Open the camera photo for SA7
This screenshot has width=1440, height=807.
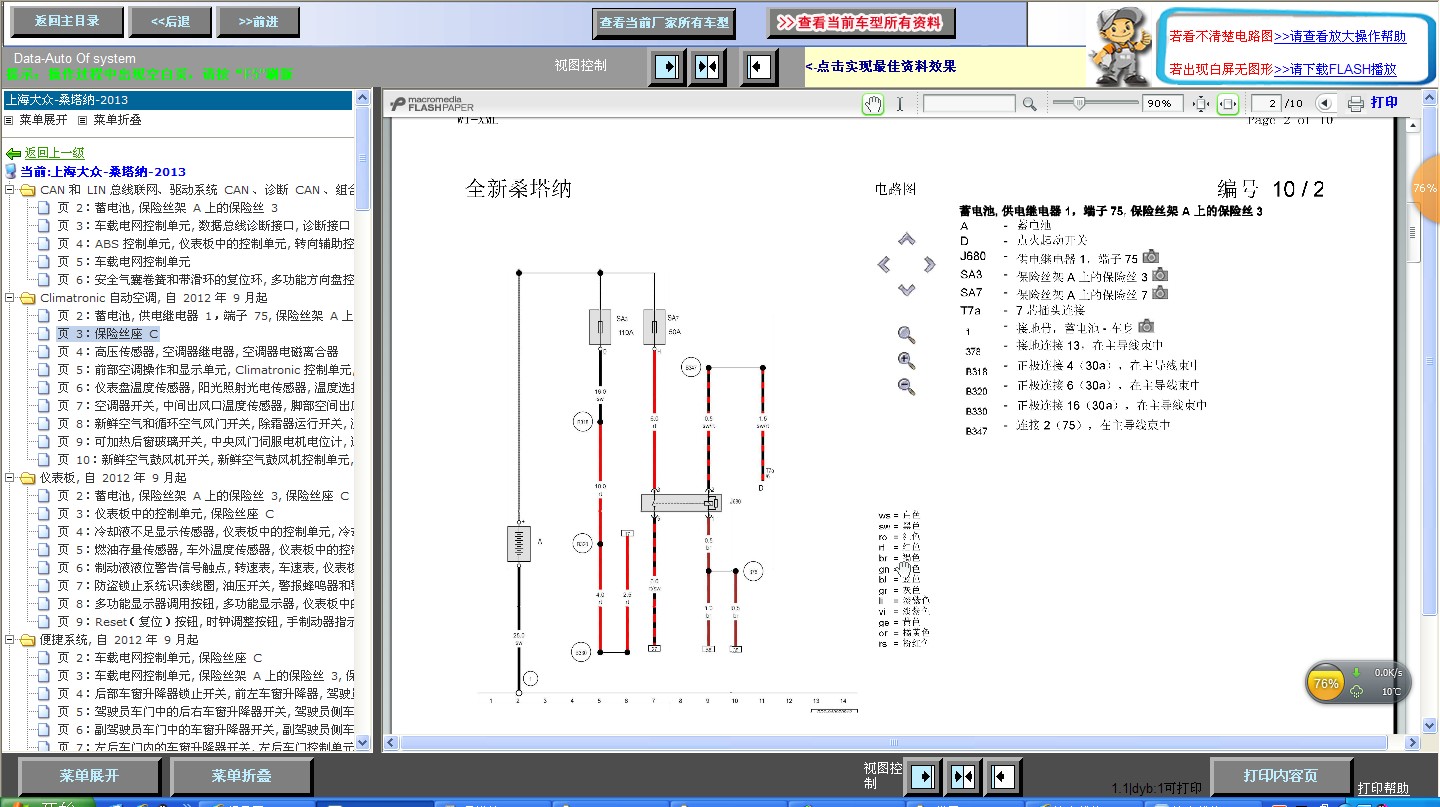point(1160,293)
